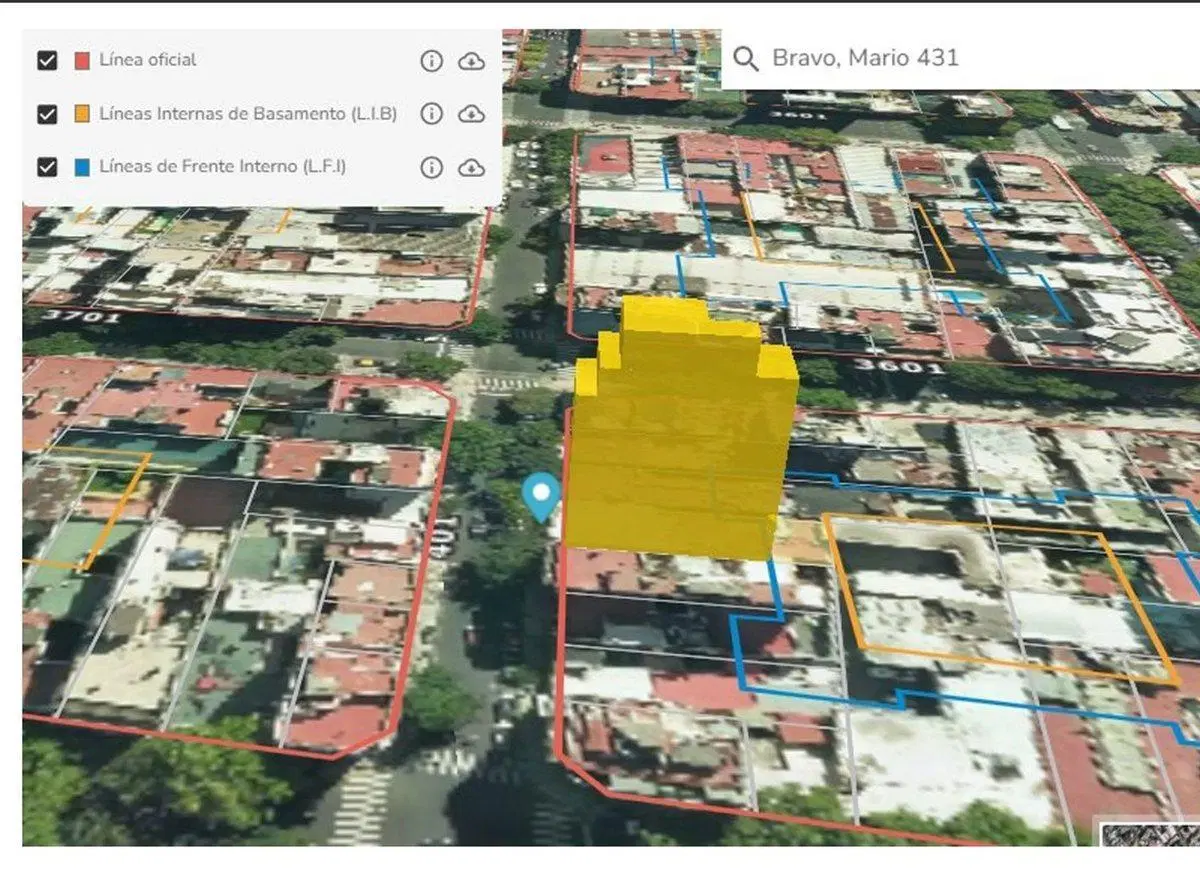Download Líneas de Frente Interno layer
Screen dimensions: 1200x873
click(471, 167)
